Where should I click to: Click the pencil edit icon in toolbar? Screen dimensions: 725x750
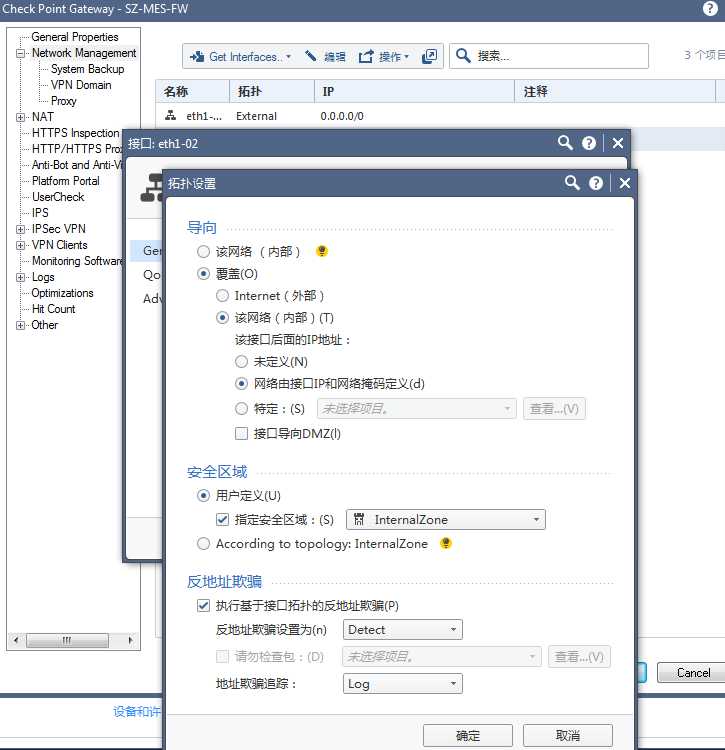[311, 56]
